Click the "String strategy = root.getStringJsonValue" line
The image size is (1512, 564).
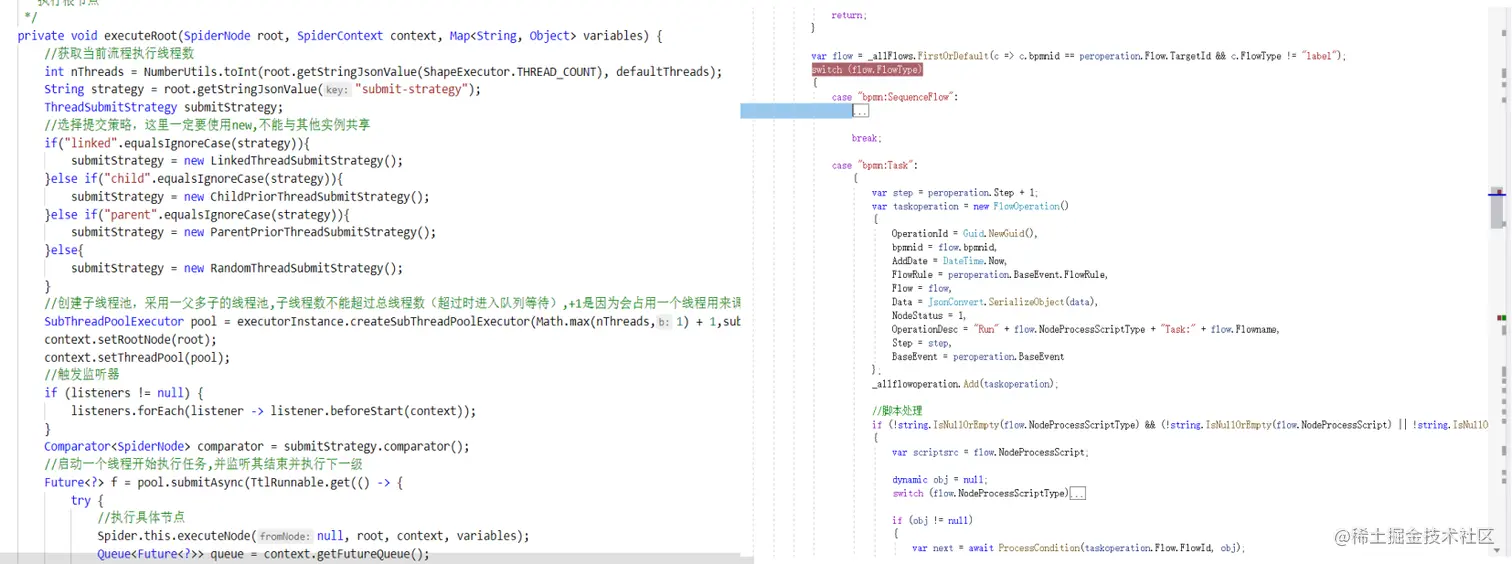[262, 89]
